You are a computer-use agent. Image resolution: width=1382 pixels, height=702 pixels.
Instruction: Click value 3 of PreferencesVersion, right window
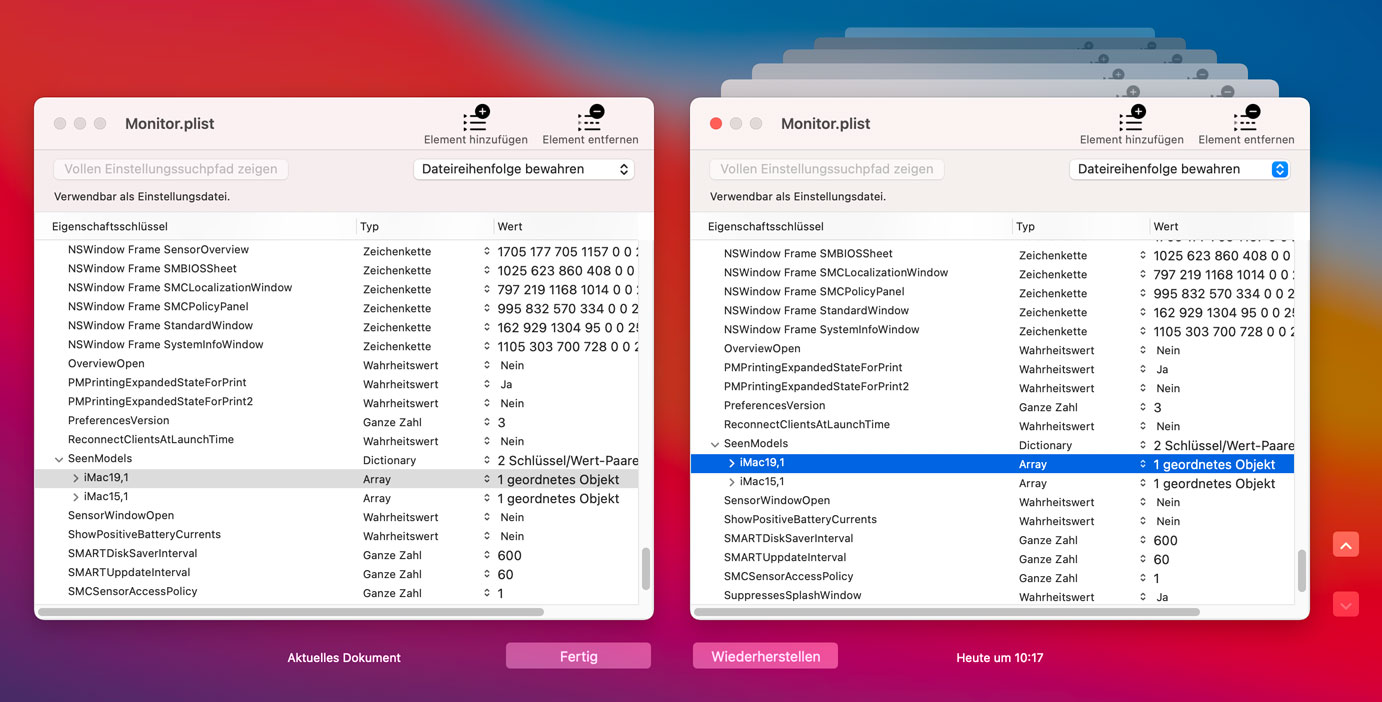click(x=1157, y=407)
